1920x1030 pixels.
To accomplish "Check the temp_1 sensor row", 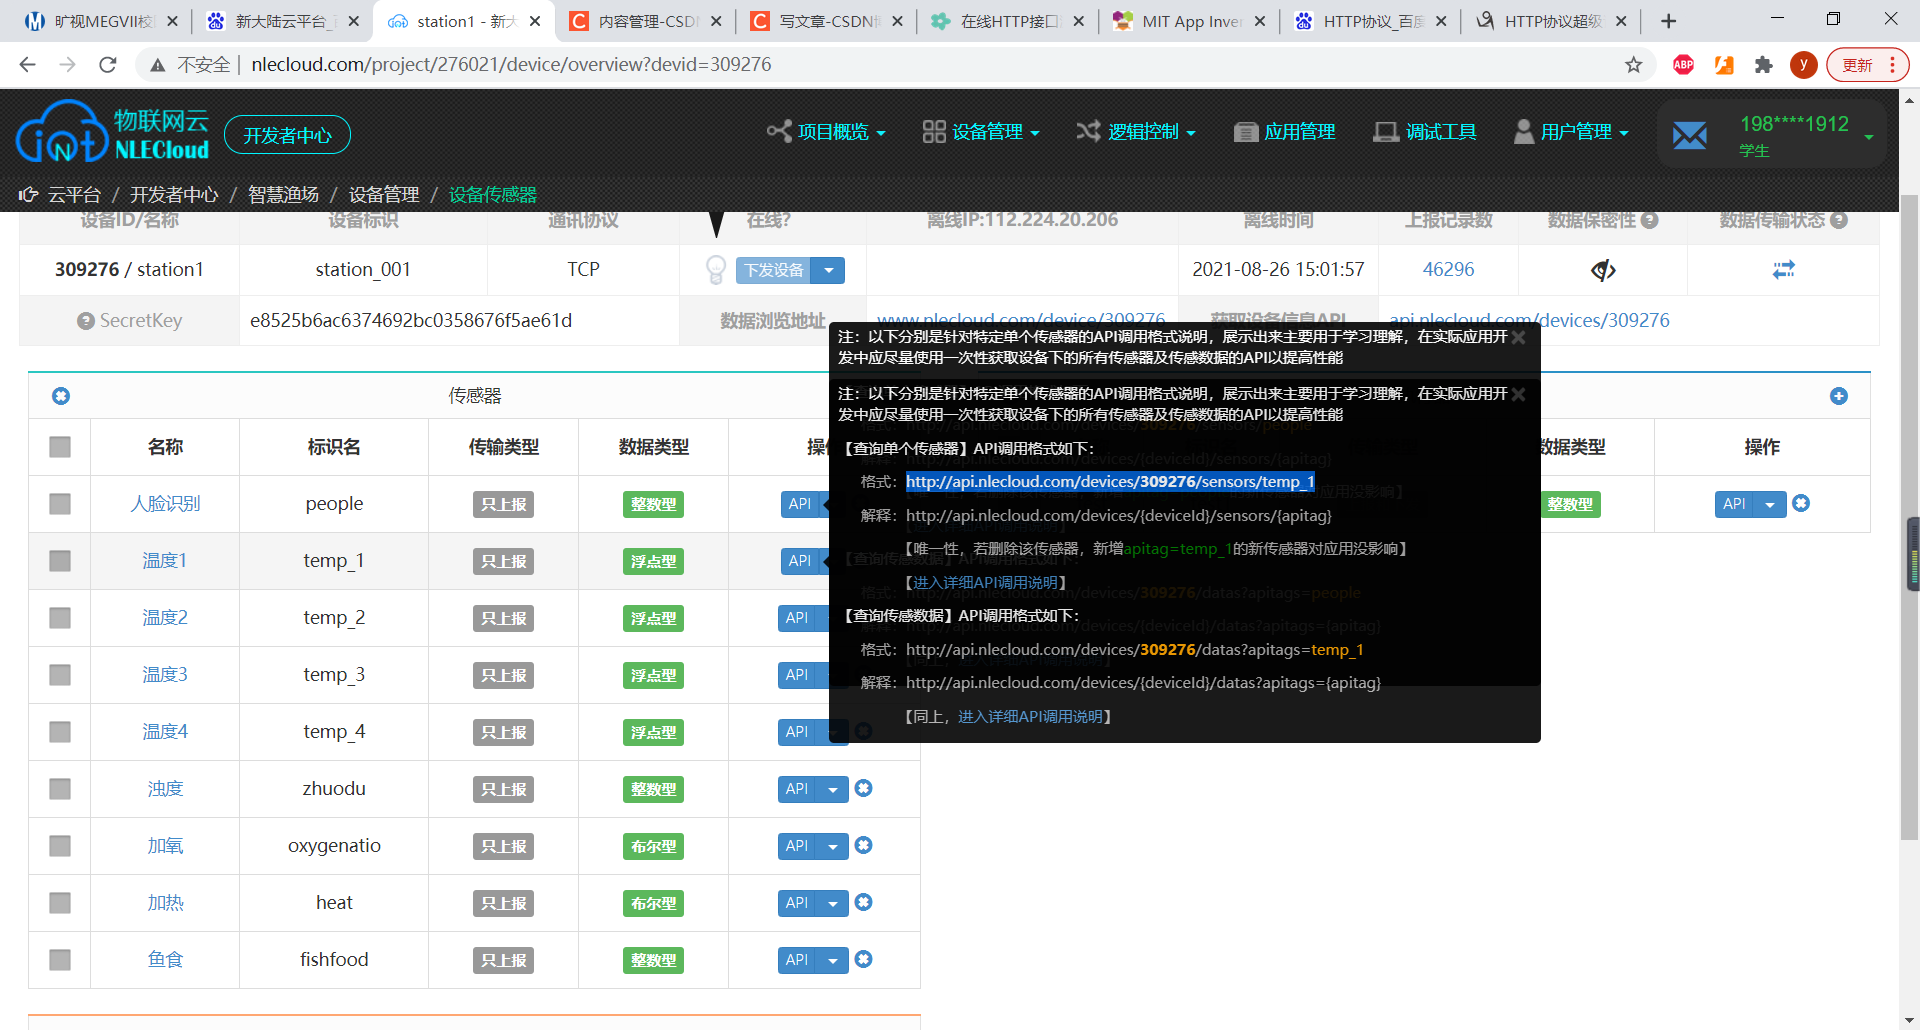I will [x=60, y=561].
